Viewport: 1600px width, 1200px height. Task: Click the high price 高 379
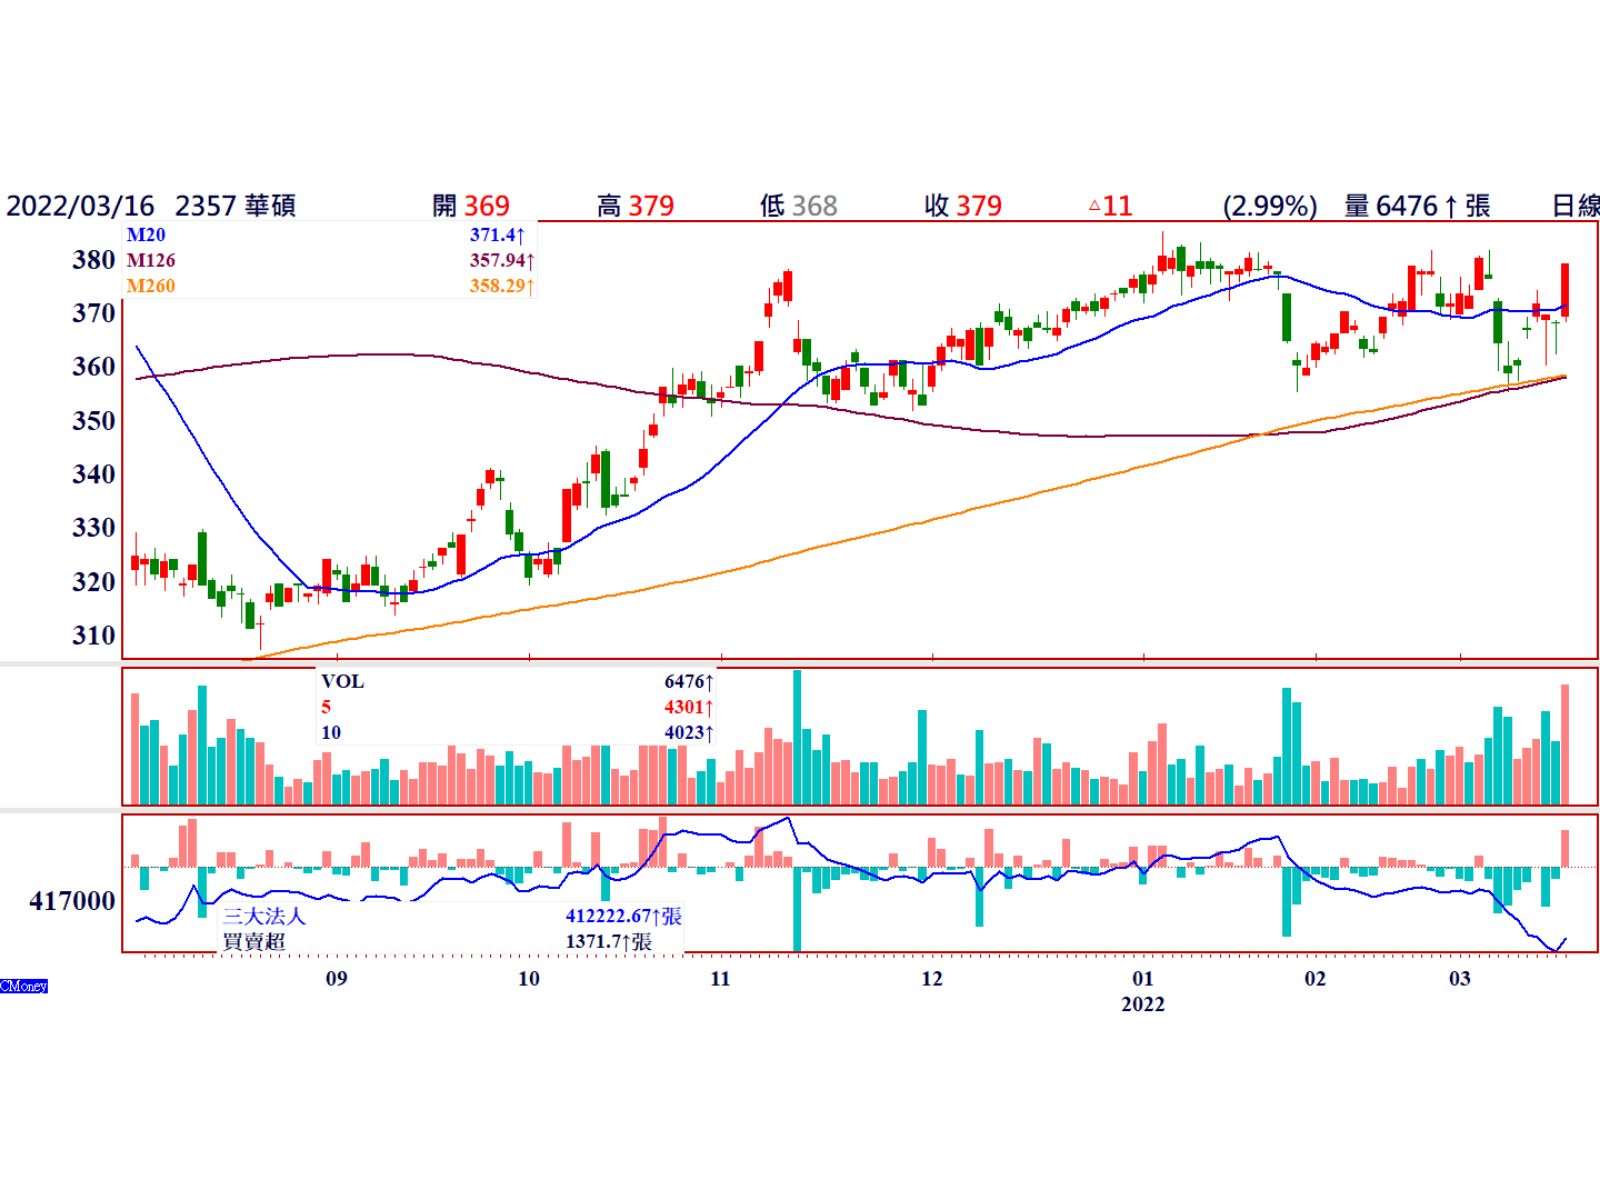coord(636,206)
